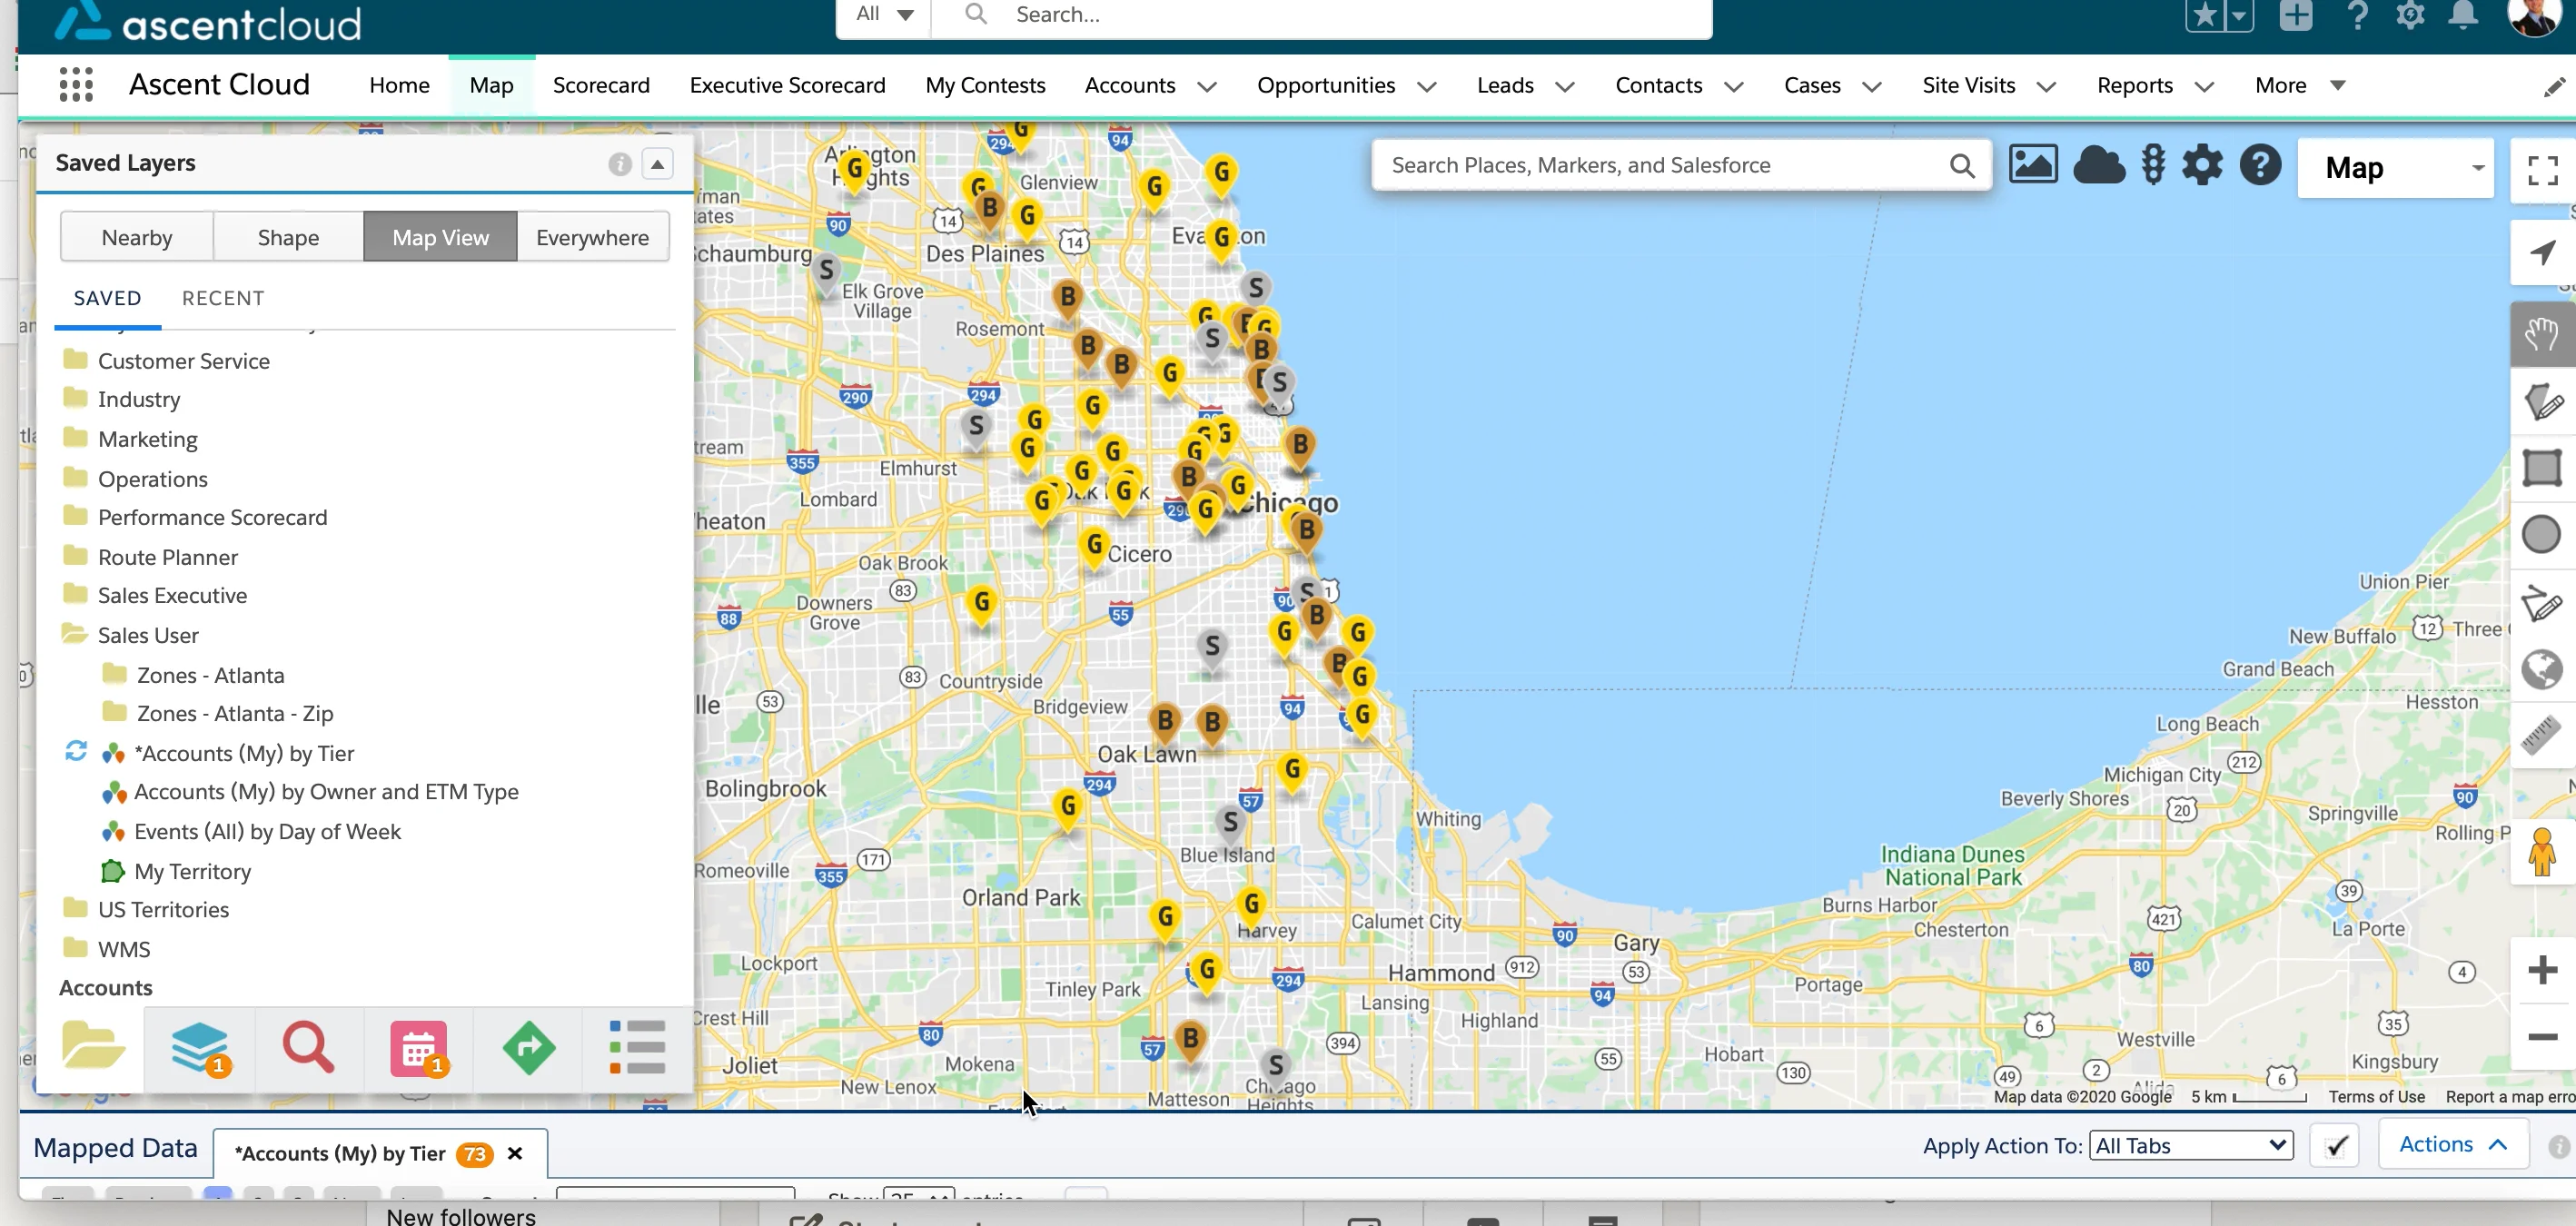Open the Executive Scorecard tab
The width and height of the screenshot is (2576, 1226).
(x=787, y=86)
